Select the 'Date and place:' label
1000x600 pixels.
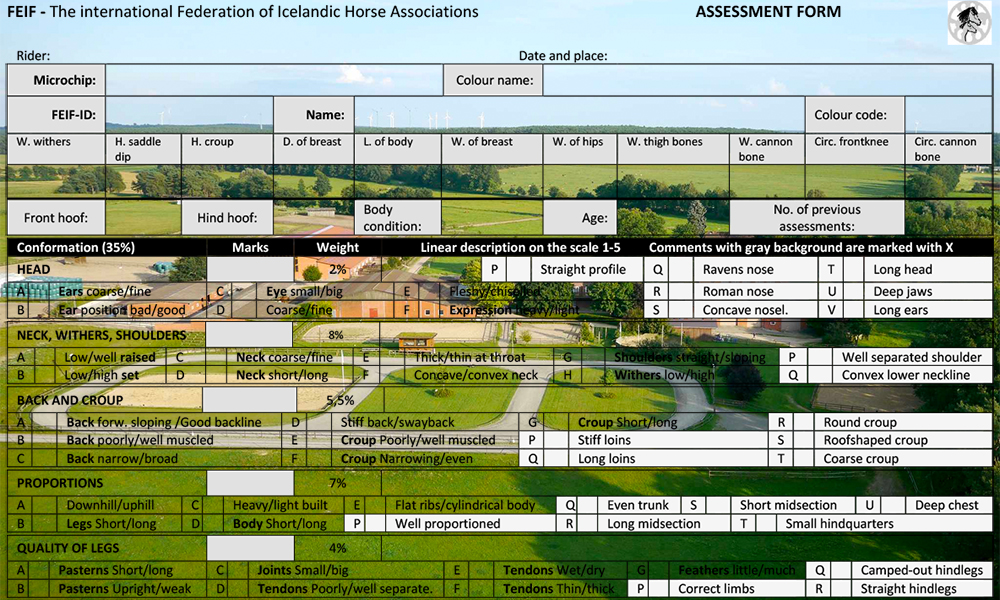[x=563, y=55]
